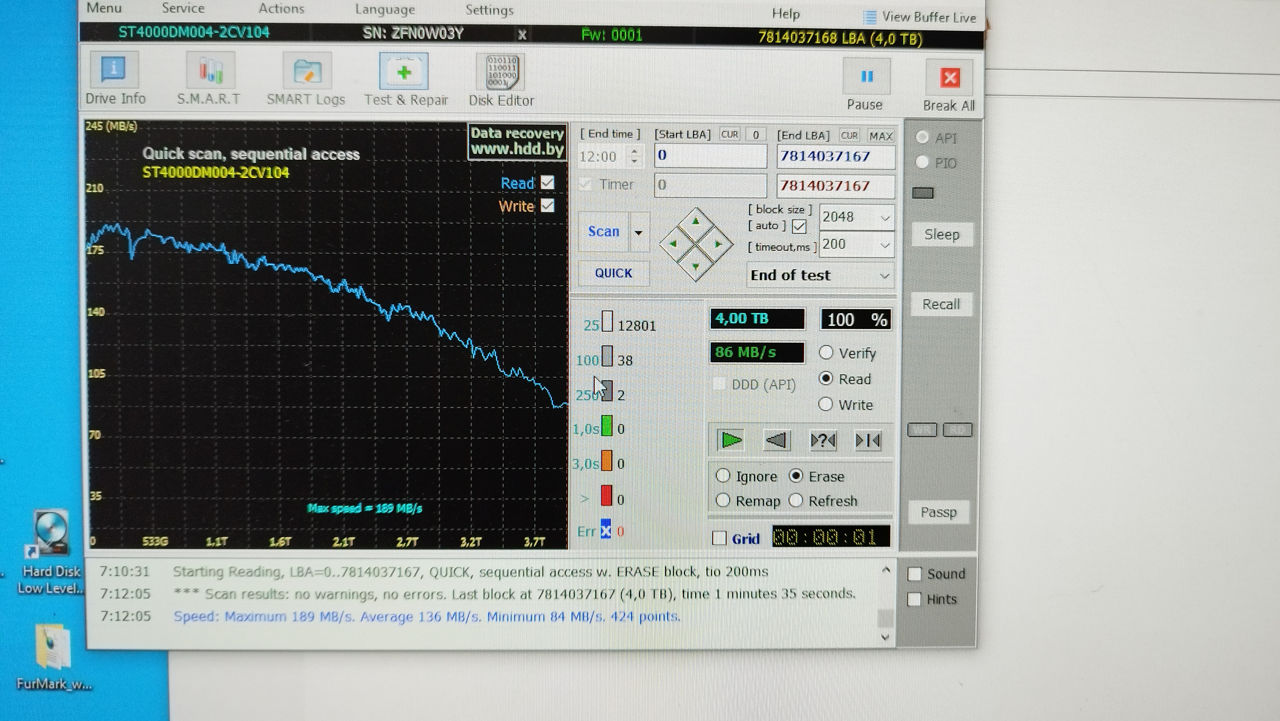Open the SMART Logs section
Image resolution: width=1280 pixels, height=721 pixels.
click(x=306, y=78)
